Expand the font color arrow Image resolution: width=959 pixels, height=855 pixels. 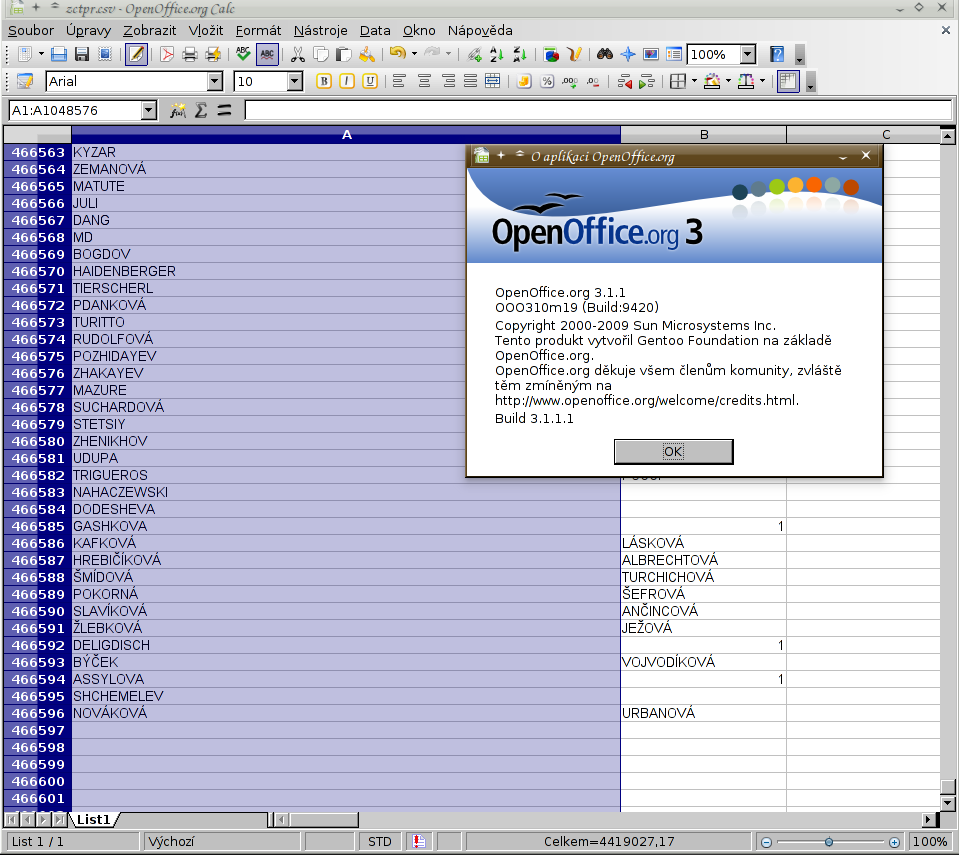point(762,81)
